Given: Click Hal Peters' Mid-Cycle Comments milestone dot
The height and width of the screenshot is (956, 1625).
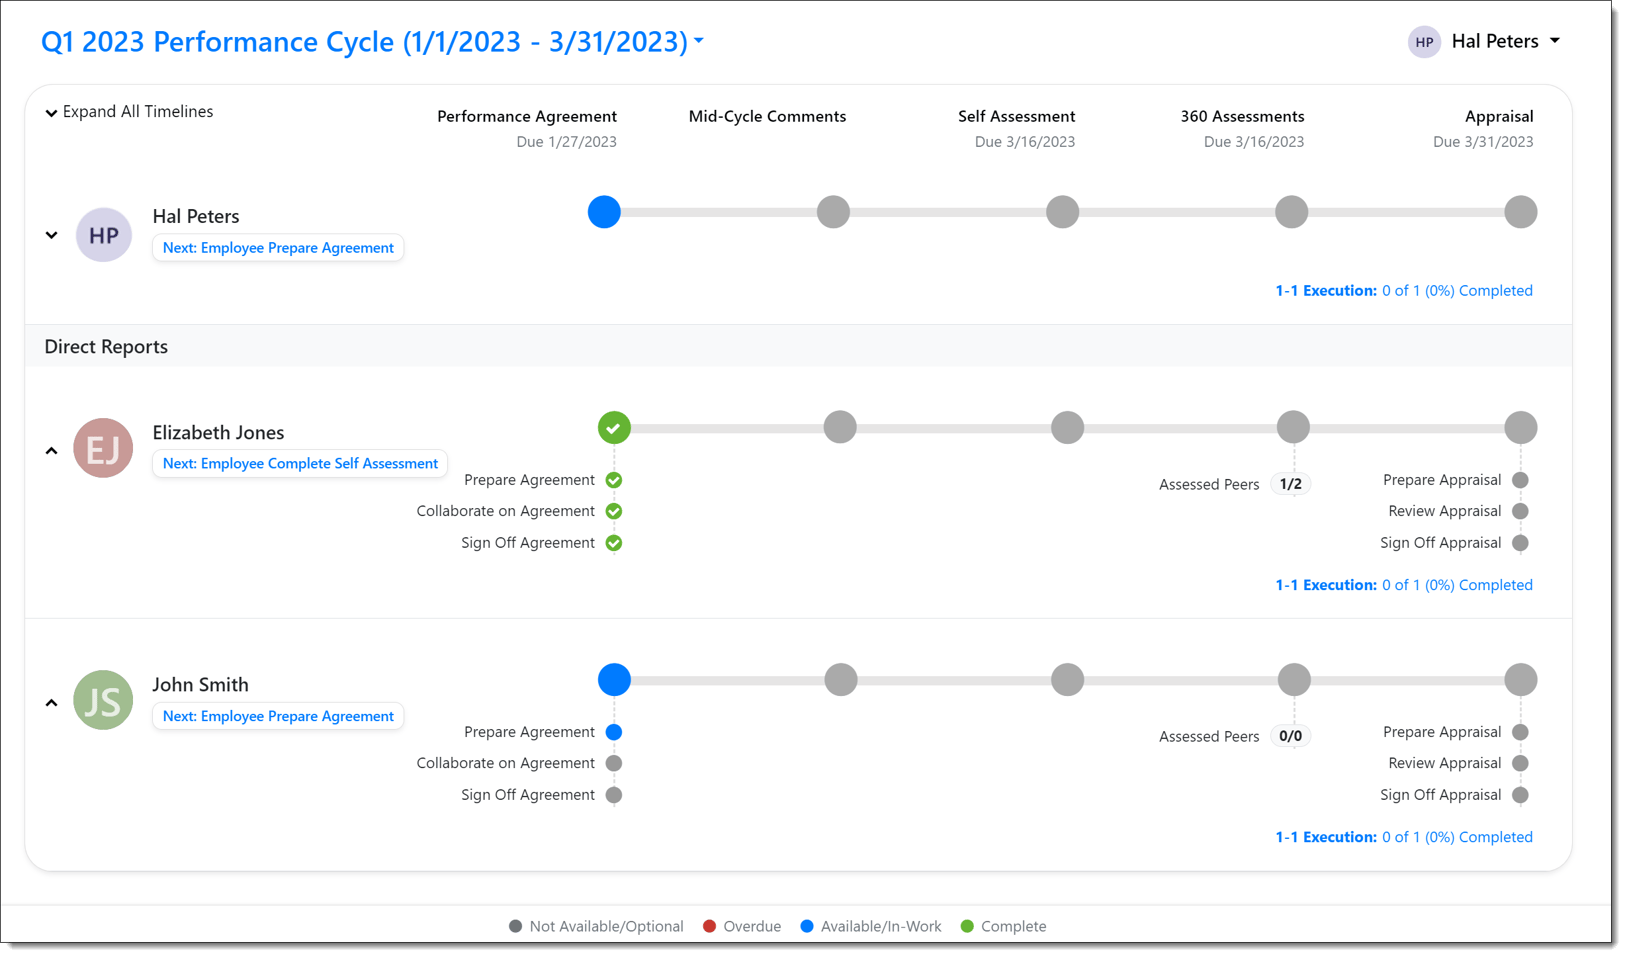Looking at the screenshot, I should pyautogui.click(x=833, y=212).
